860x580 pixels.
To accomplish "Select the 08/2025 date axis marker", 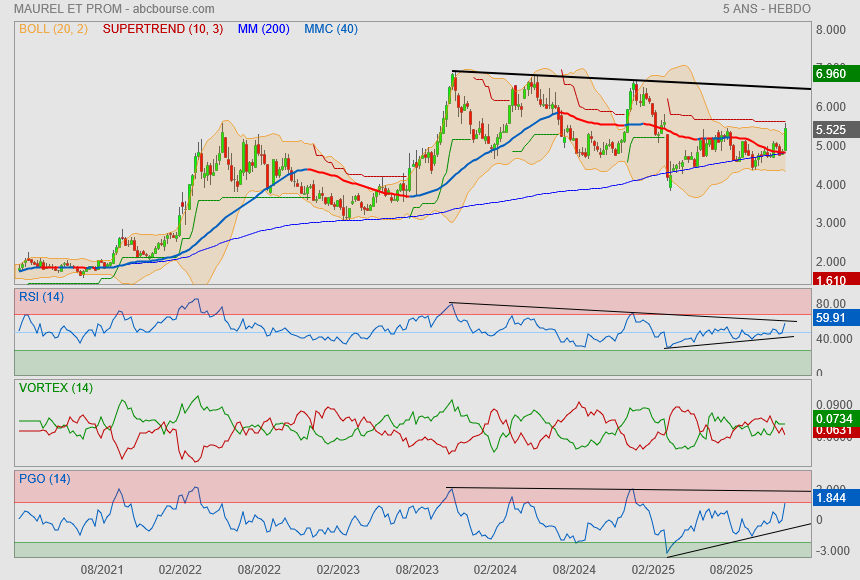I will (x=731, y=569).
